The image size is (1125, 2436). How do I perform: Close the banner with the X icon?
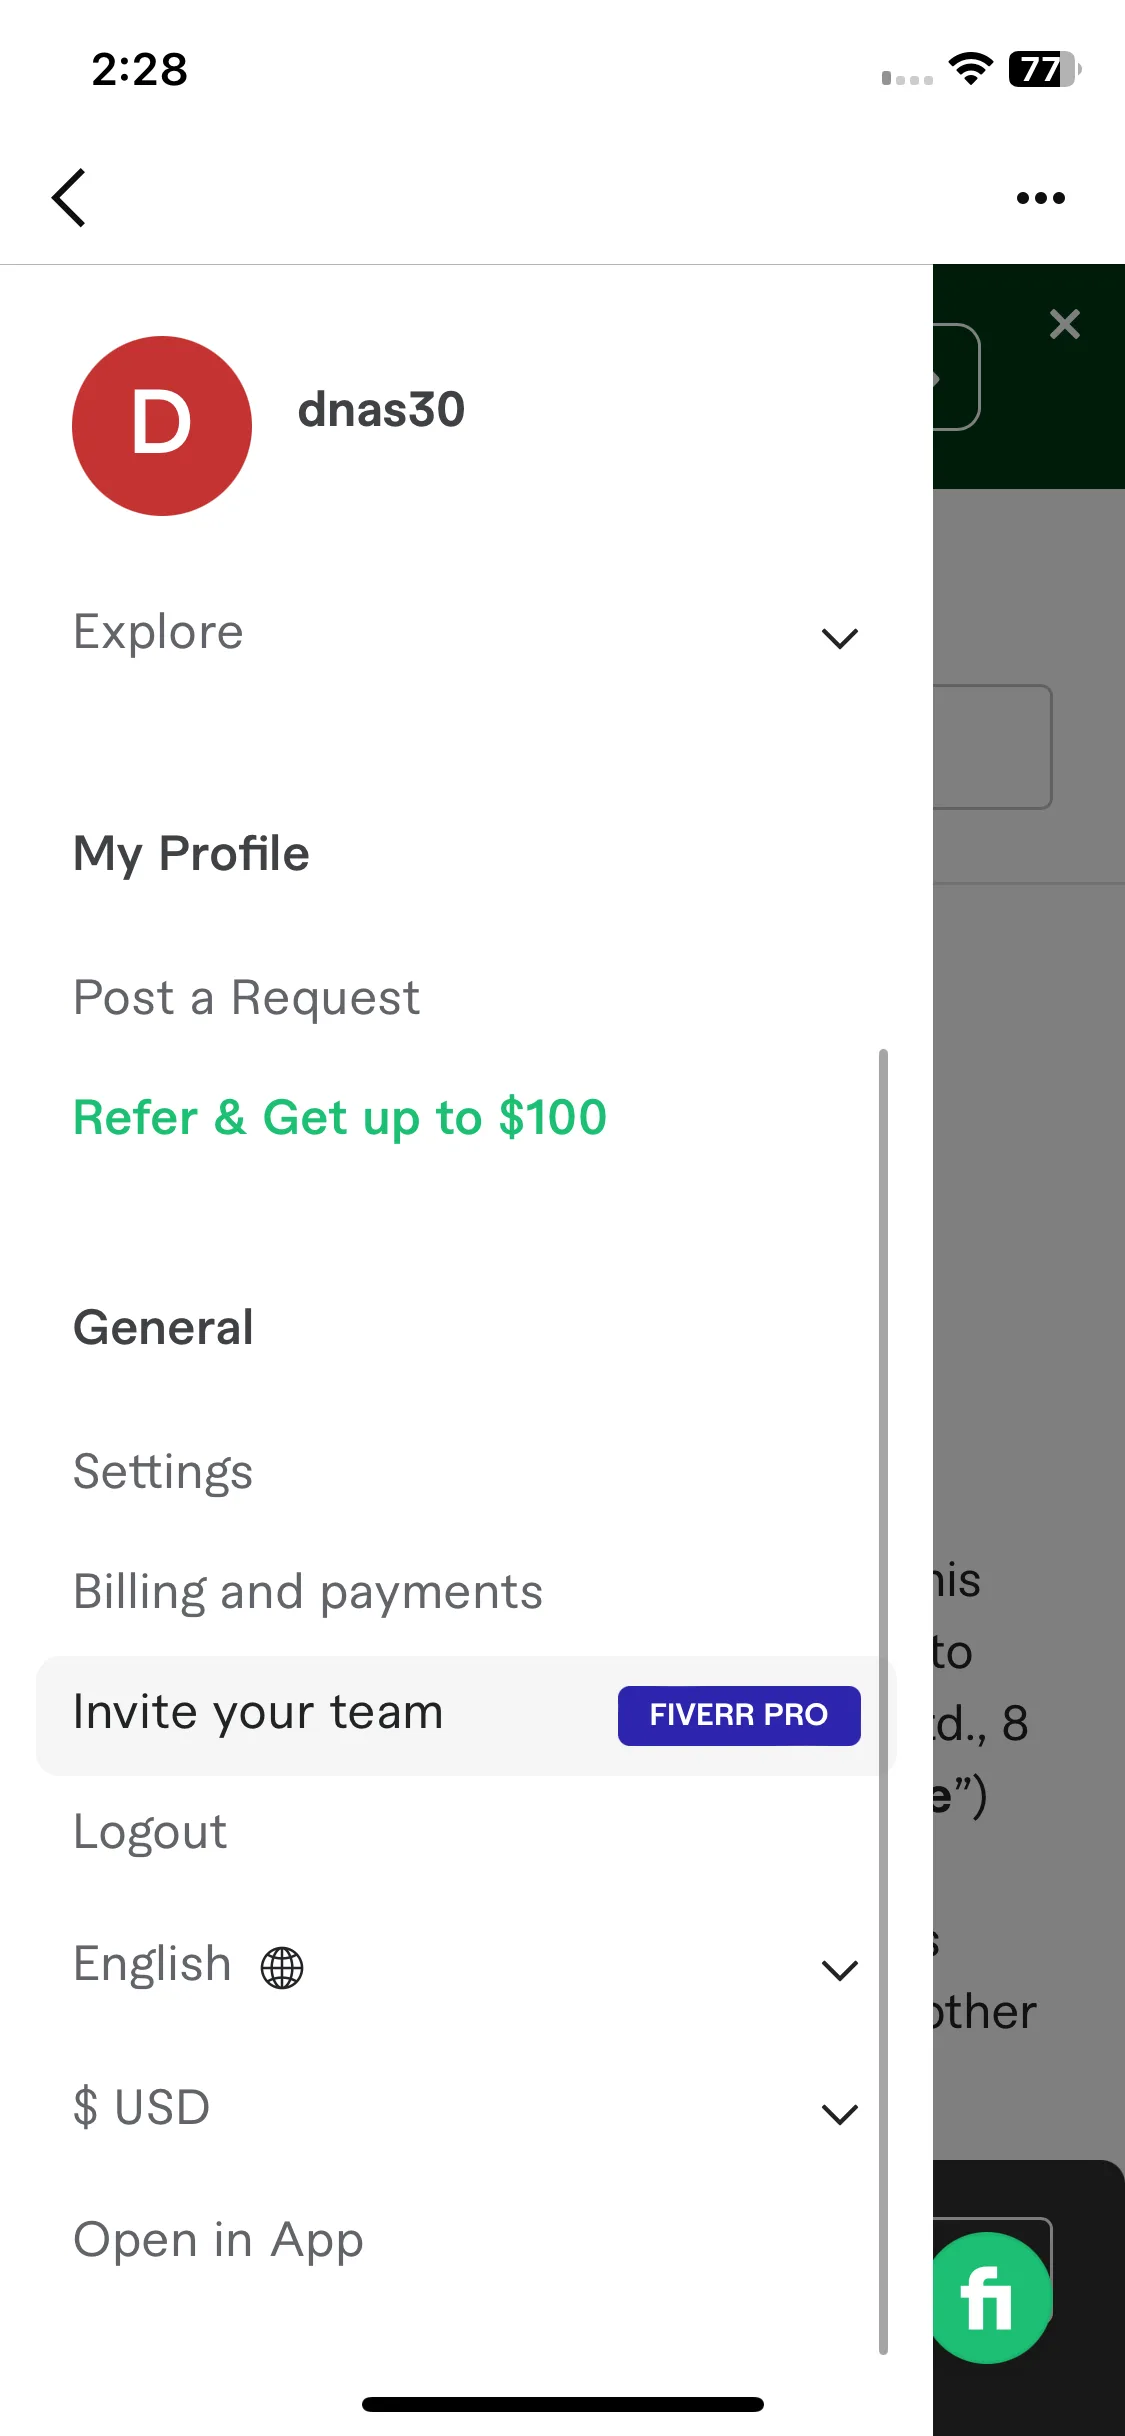click(x=1065, y=324)
